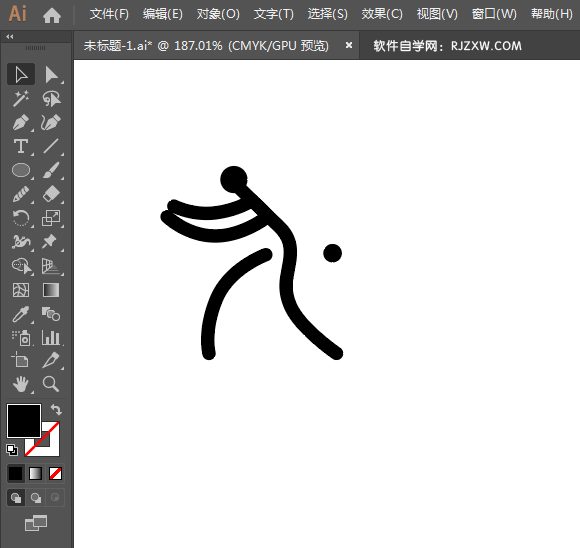
Task: Select the Magic Wand tool
Action: click(x=21, y=98)
